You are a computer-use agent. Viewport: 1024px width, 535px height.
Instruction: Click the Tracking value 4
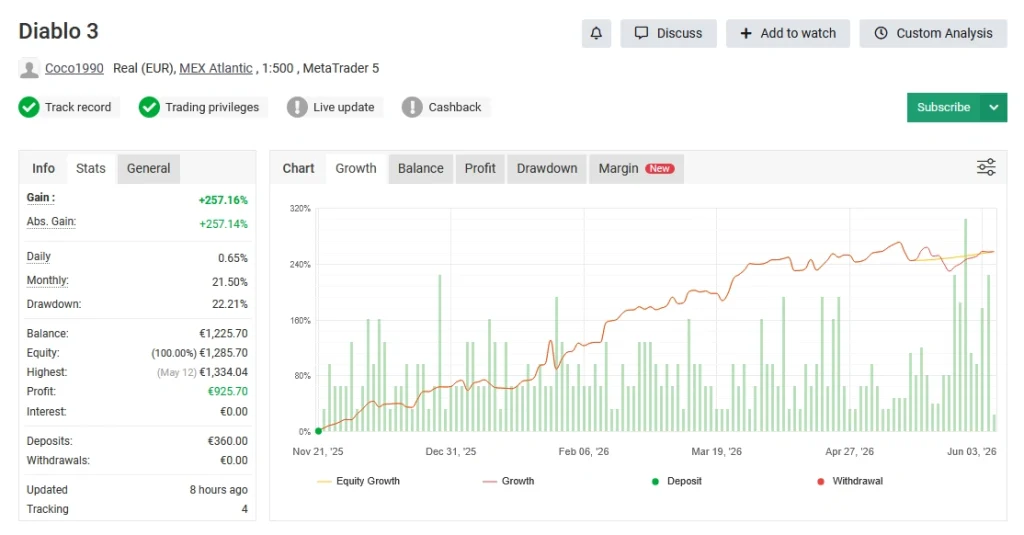(245, 510)
